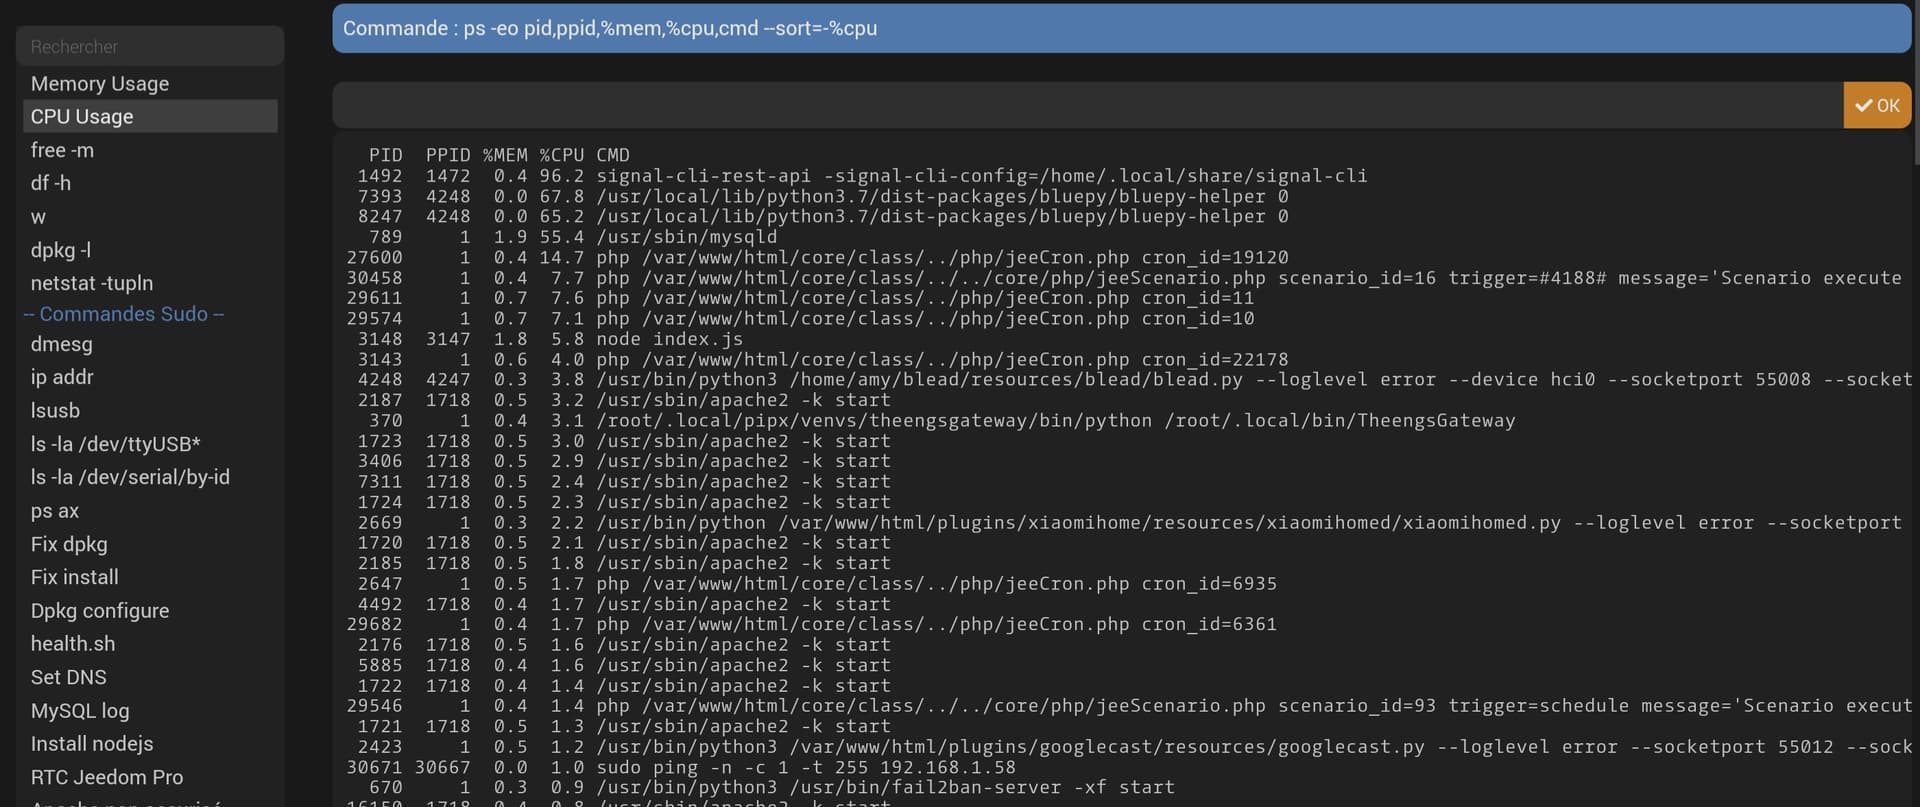Select Memory Usage command
Screen dimensions: 1920x807
point(100,84)
